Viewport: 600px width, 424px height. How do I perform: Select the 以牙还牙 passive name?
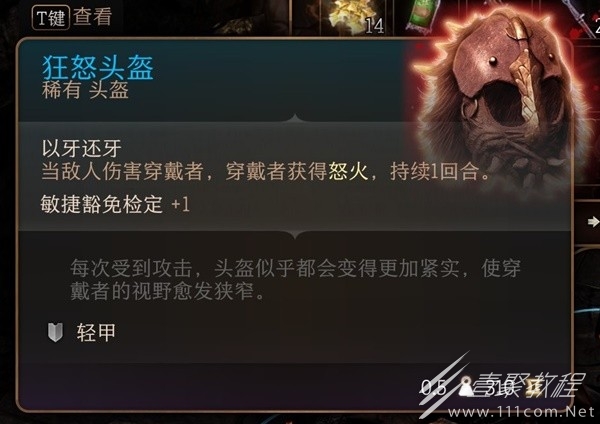click(82, 148)
